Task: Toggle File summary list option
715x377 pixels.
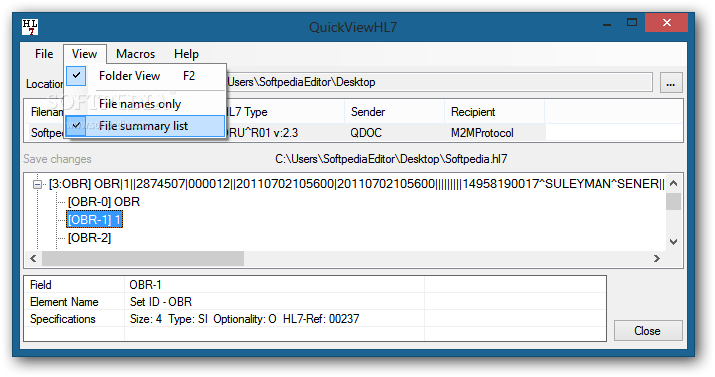Action: click(145, 126)
